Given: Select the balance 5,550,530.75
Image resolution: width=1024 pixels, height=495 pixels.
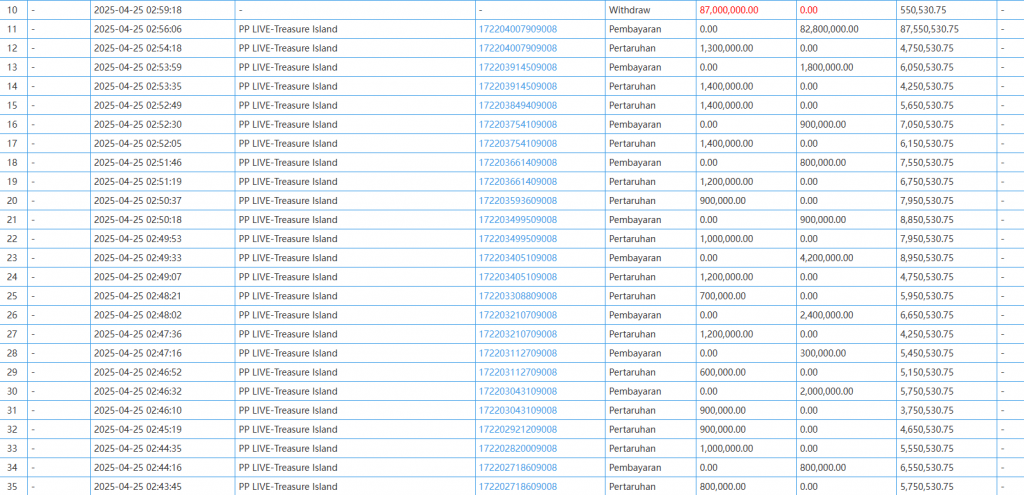Looking at the screenshot, I should click(x=927, y=449).
